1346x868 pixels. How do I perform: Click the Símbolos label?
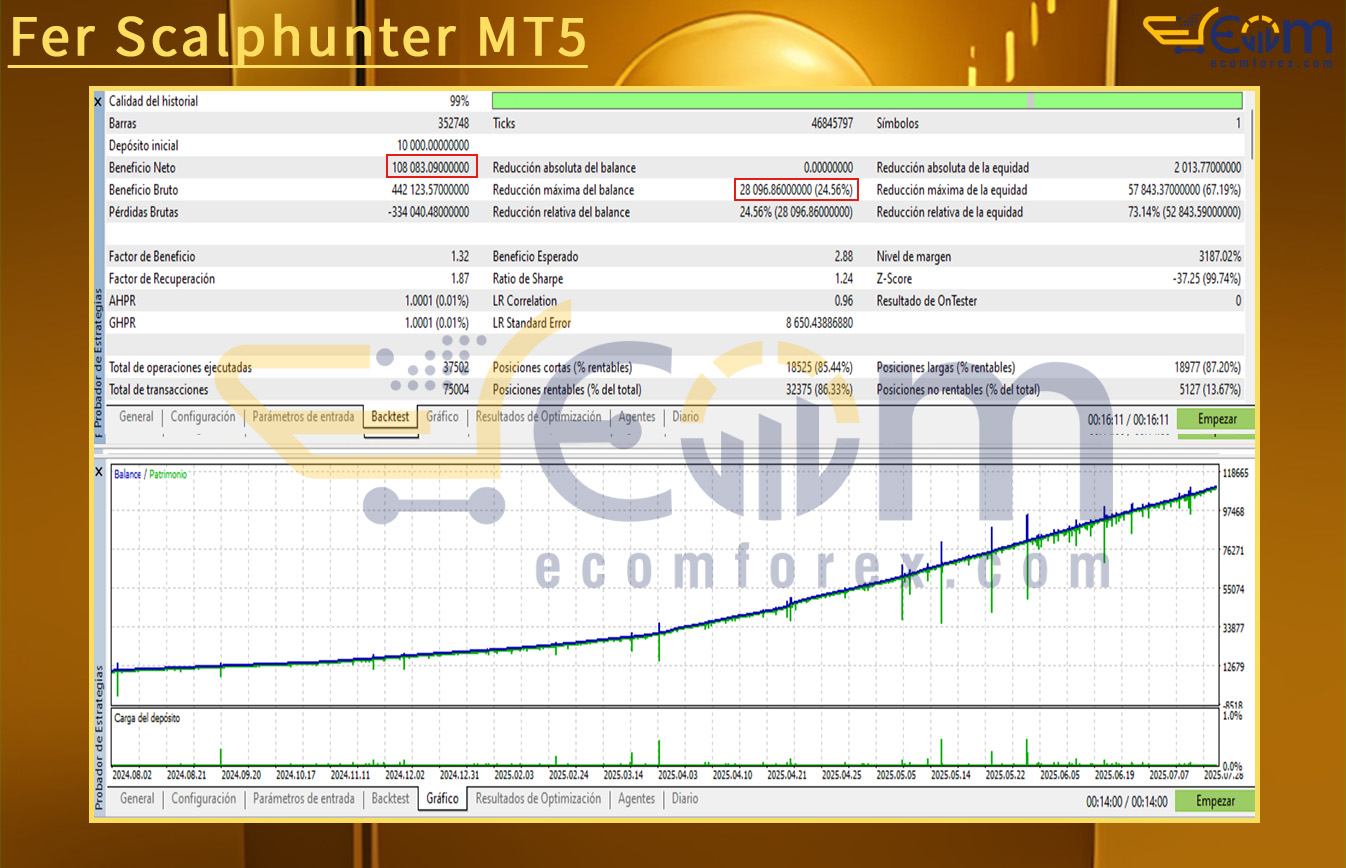pyautogui.click(x=898, y=124)
